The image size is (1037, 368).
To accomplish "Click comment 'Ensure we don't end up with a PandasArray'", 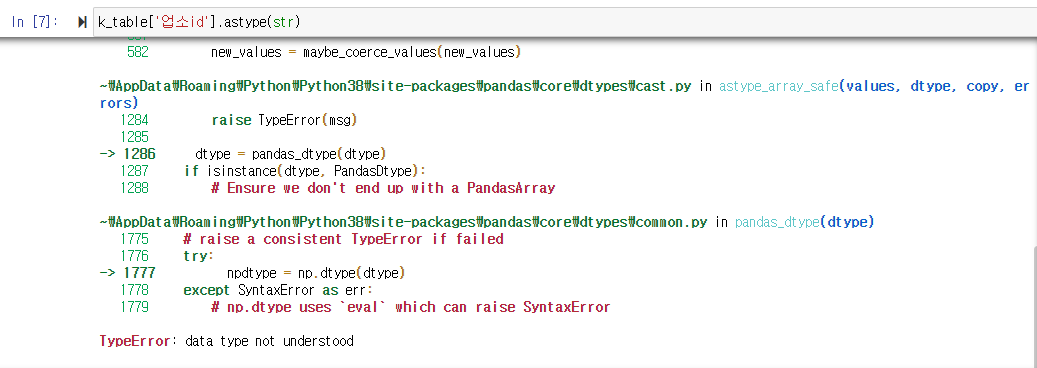I will [x=383, y=189].
